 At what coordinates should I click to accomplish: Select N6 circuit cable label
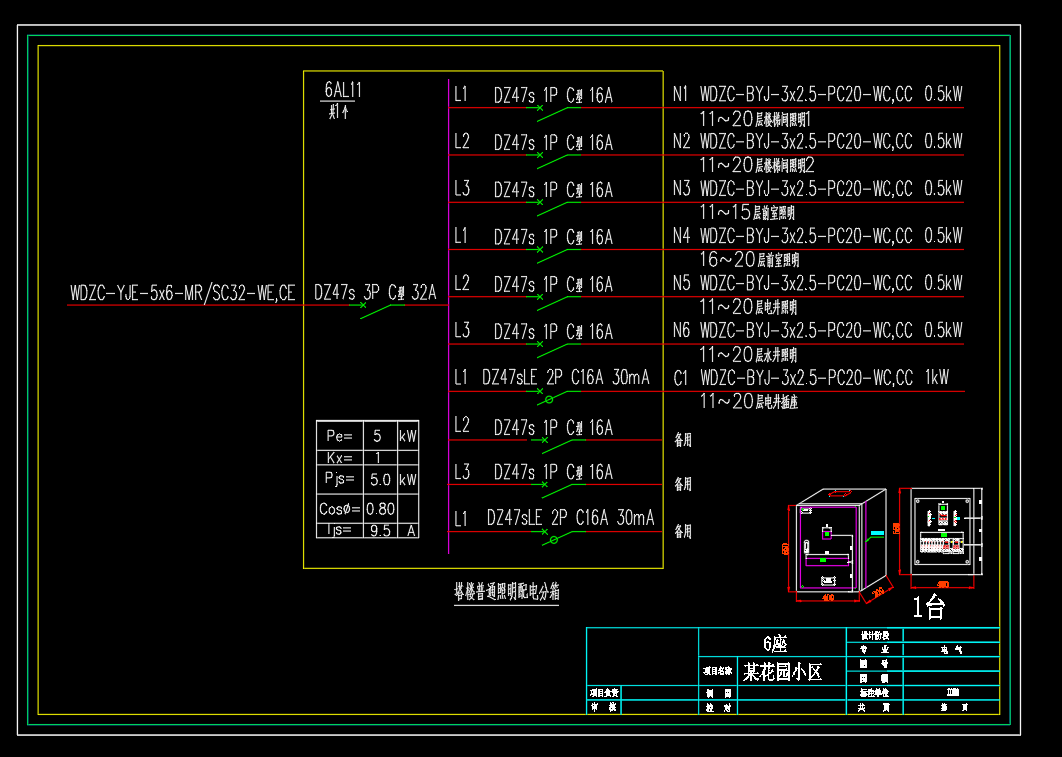[x=817, y=330]
